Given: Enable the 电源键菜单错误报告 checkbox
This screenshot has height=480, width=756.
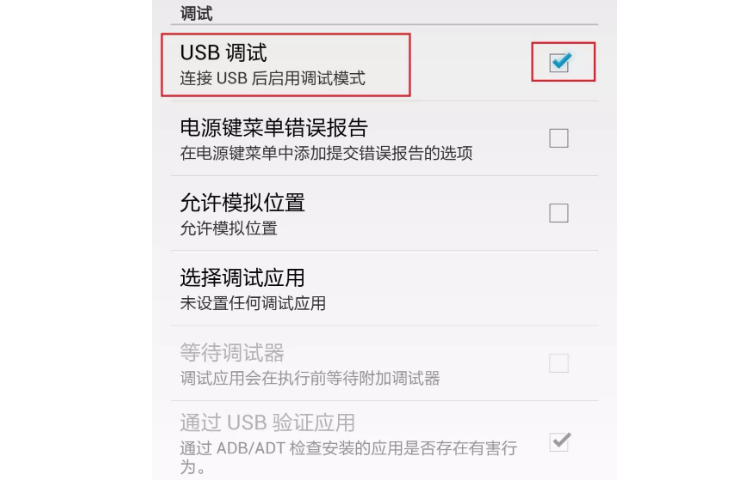Looking at the screenshot, I should 559,138.
